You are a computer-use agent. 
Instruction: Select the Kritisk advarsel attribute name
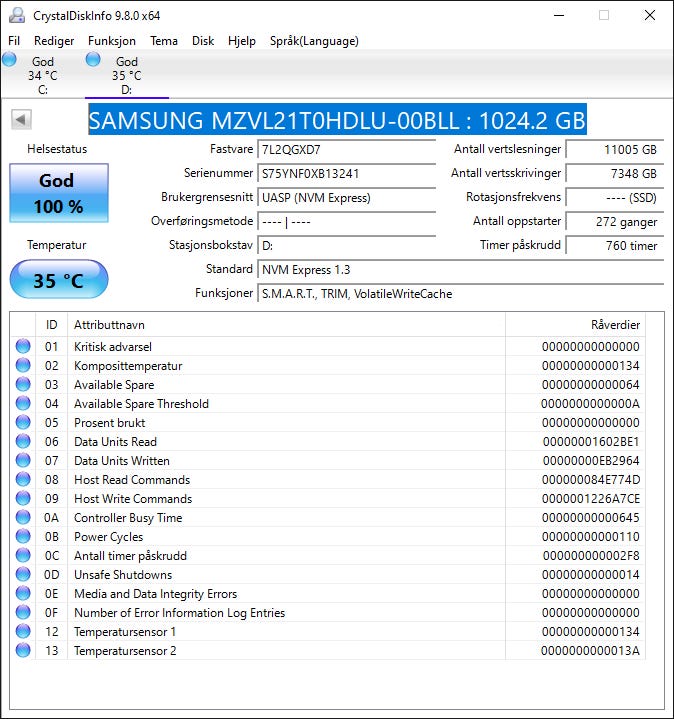(x=113, y=347)
